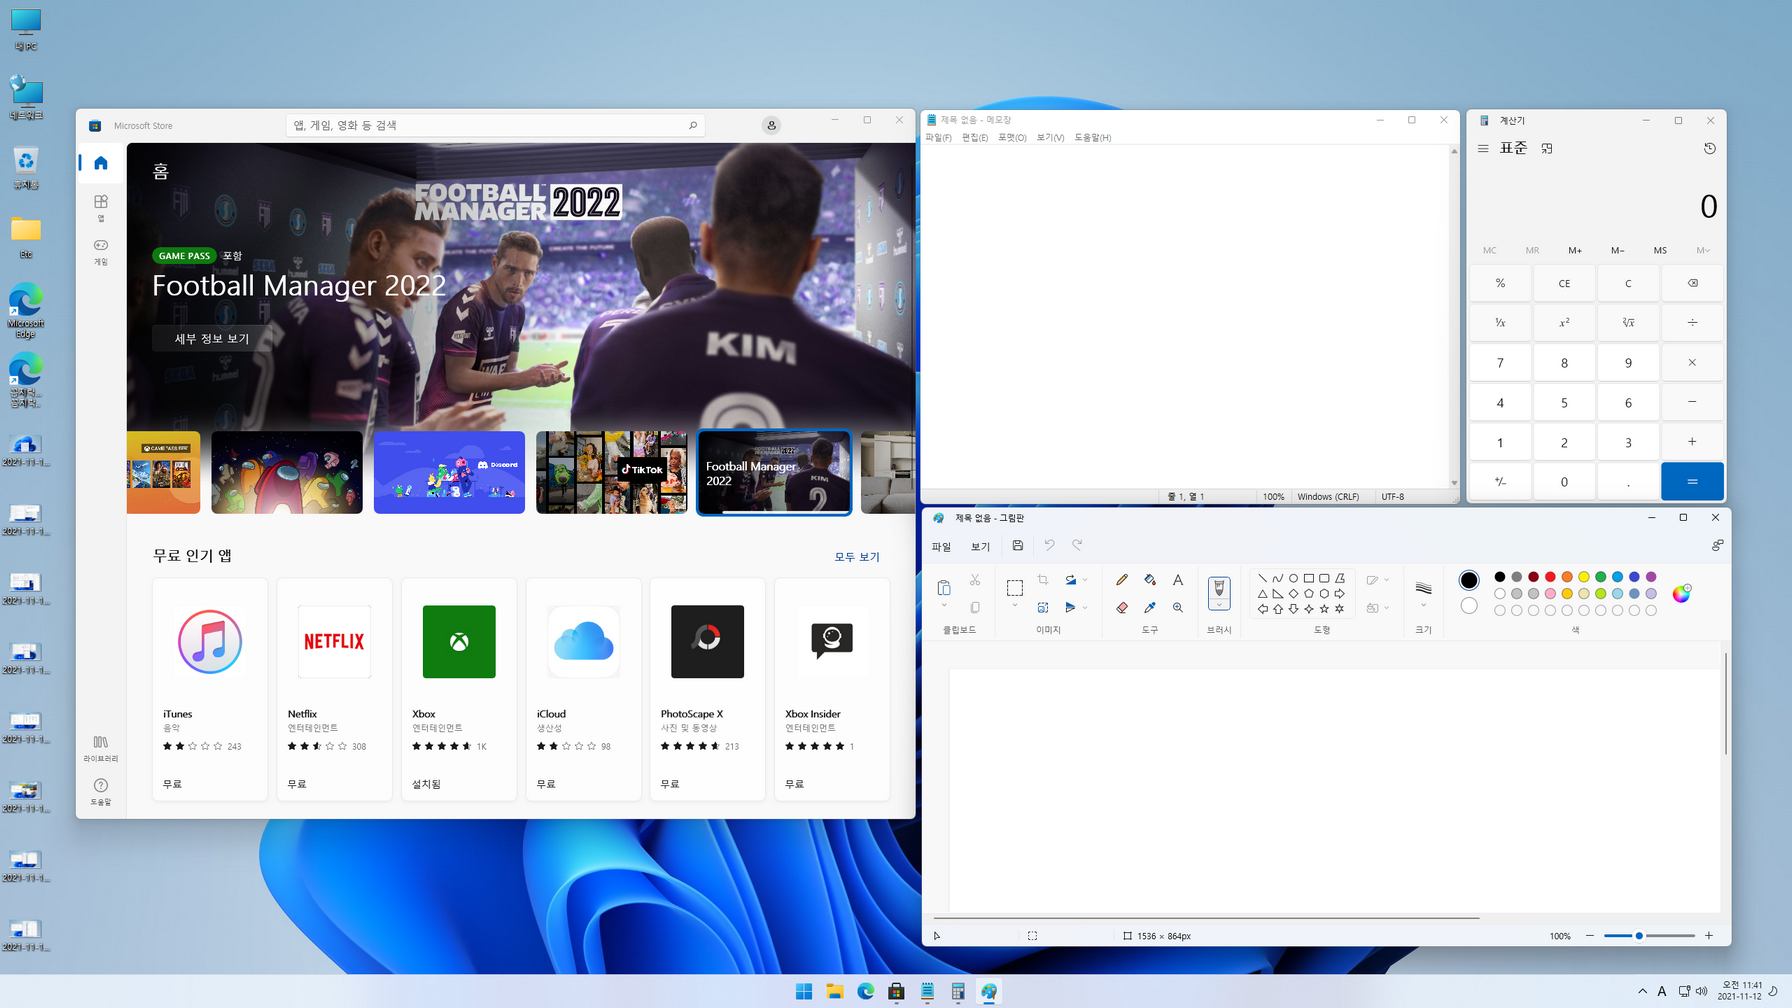Image resolution: width=1792 pixels, height=1008 pixels.
Task: Select Color 1 black circle in Paint
Action: (x=1468, y=580)
